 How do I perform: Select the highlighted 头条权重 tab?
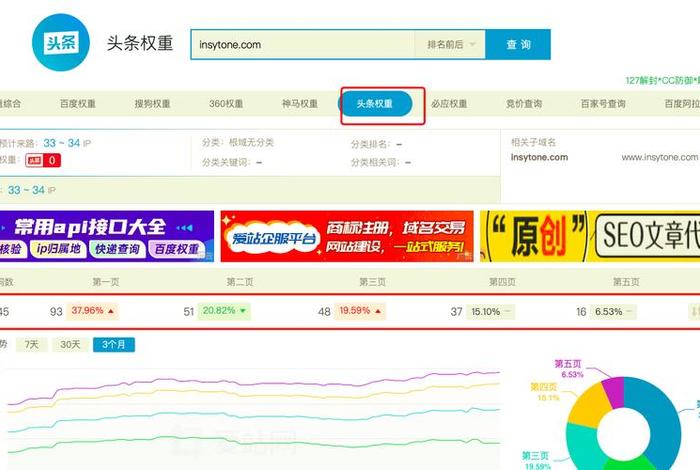(x=375, y=104)
